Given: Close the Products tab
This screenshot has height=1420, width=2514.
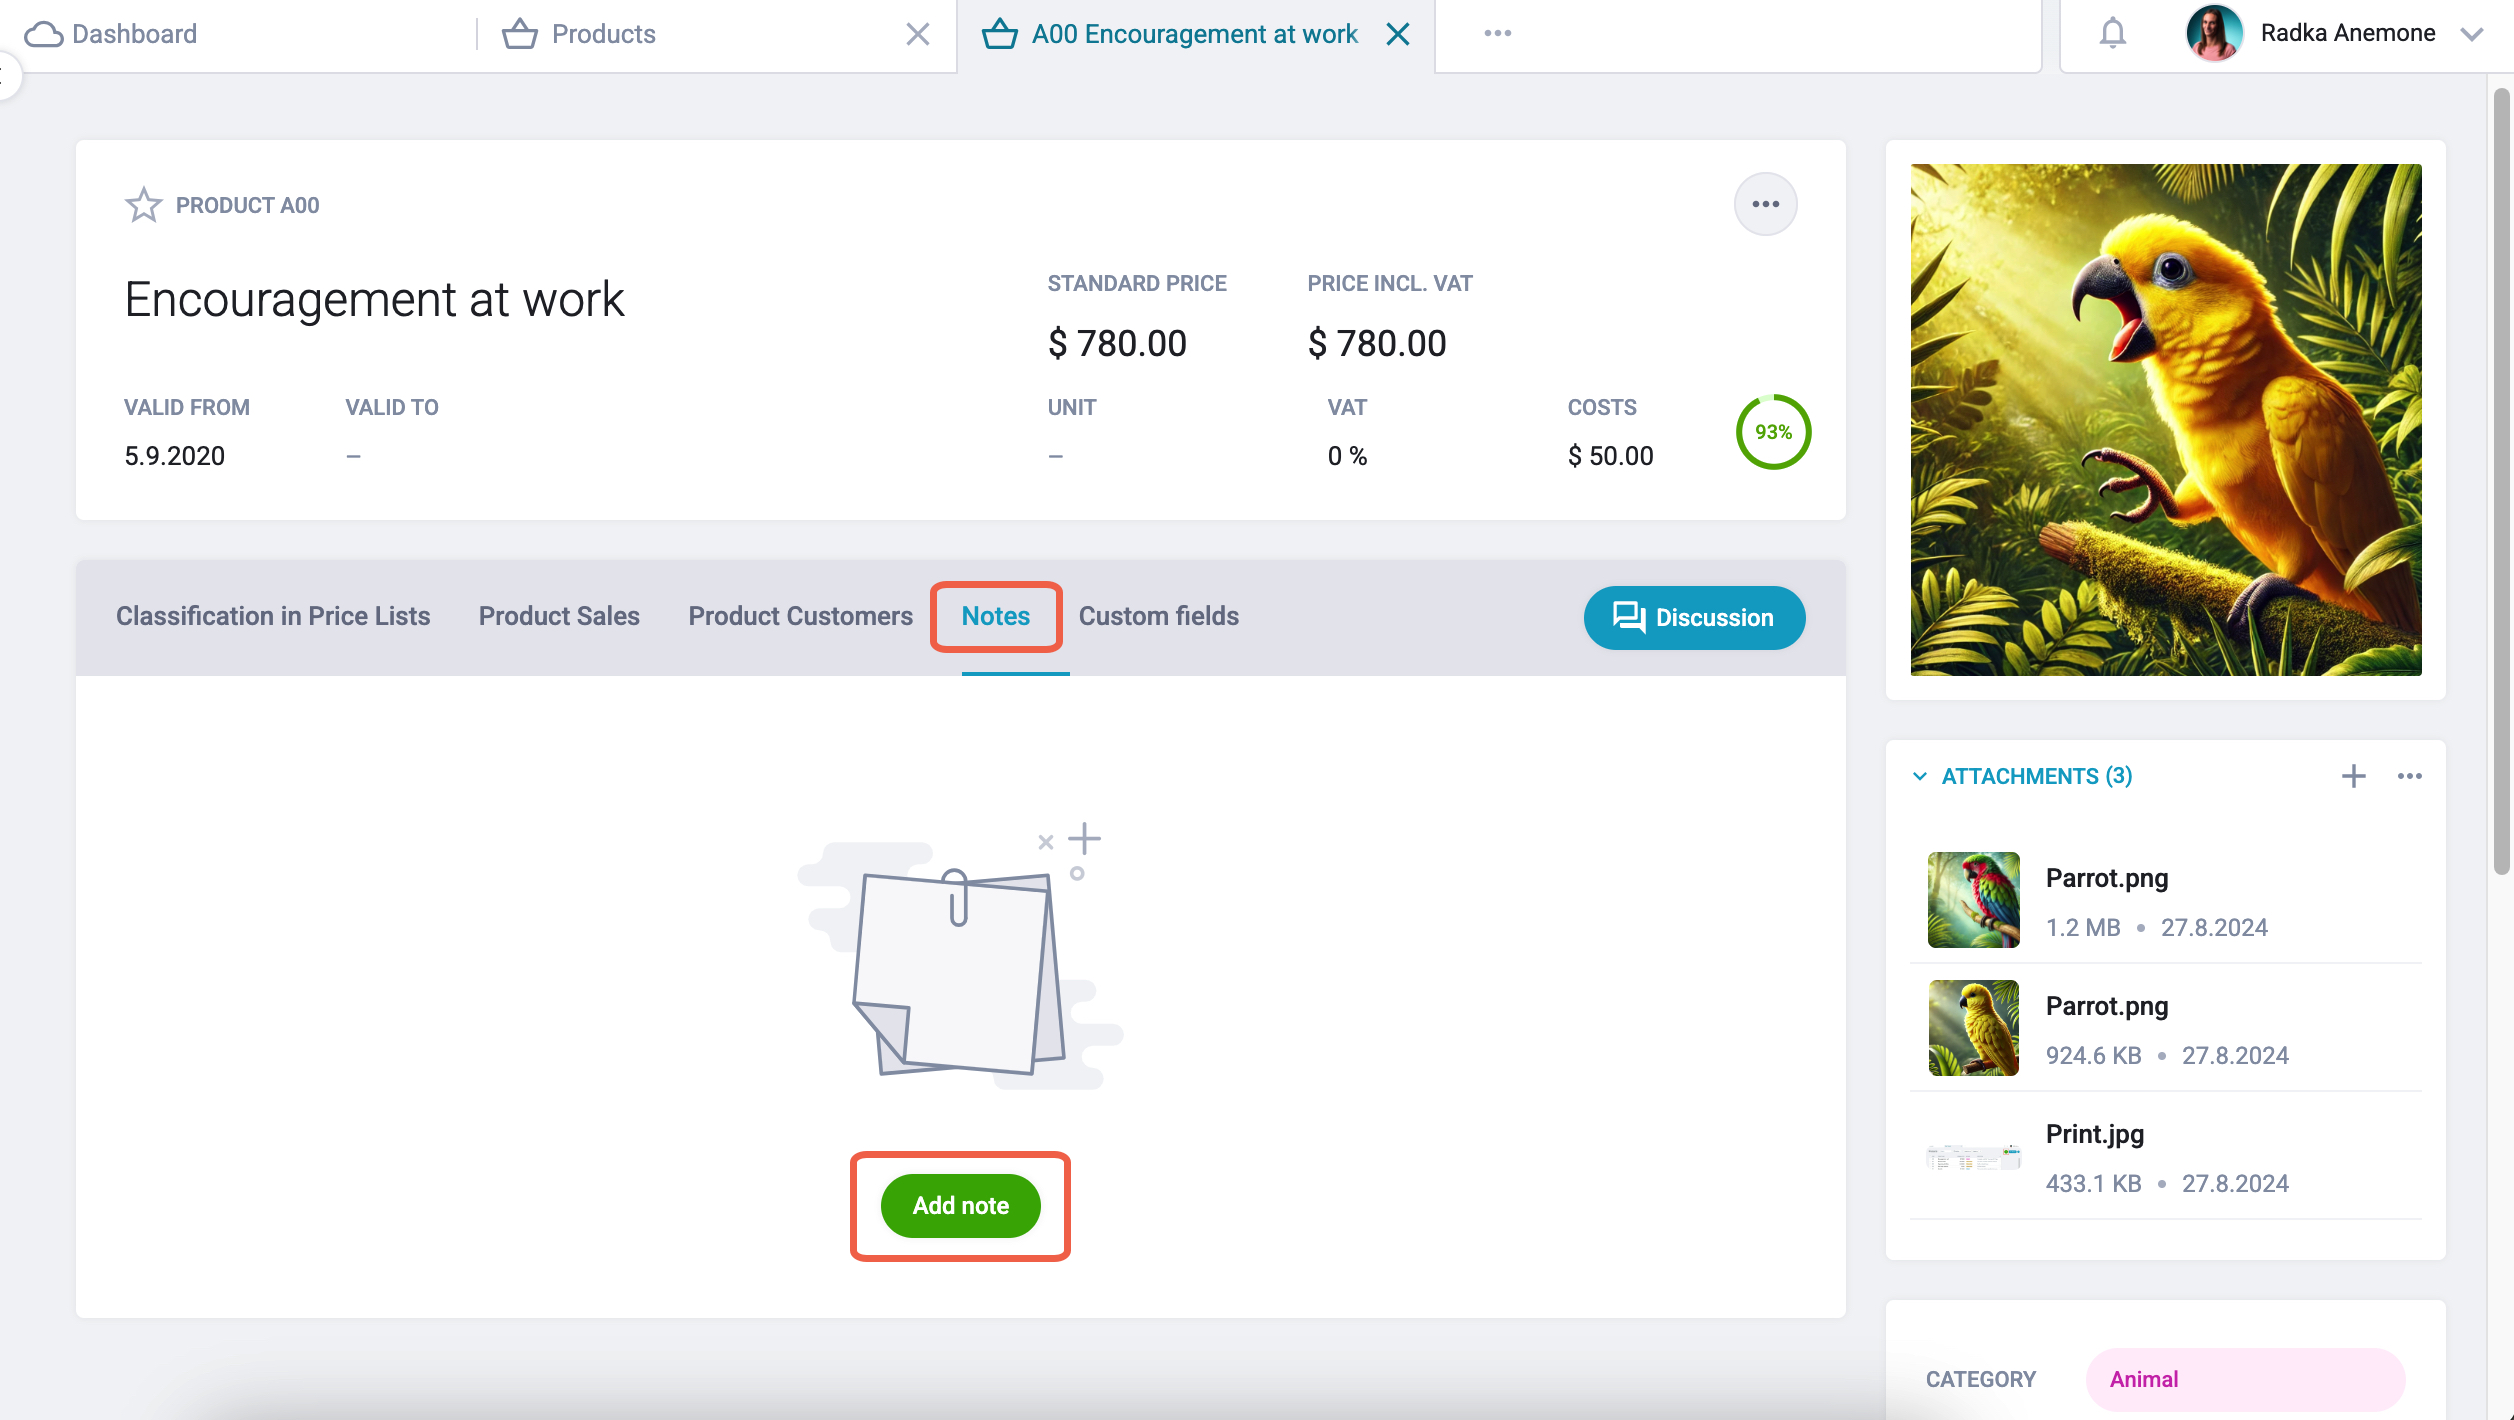Looking at the screenshot, I should [x=917, y=34].
